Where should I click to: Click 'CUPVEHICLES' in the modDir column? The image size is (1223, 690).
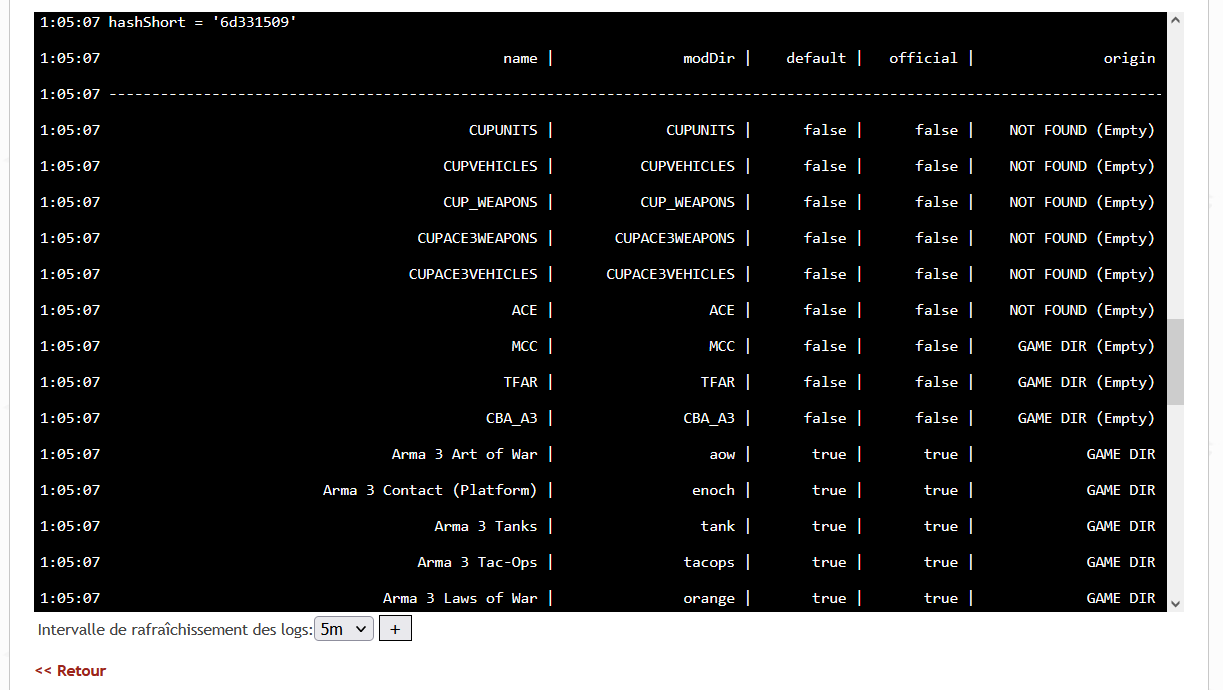[687, 166]
